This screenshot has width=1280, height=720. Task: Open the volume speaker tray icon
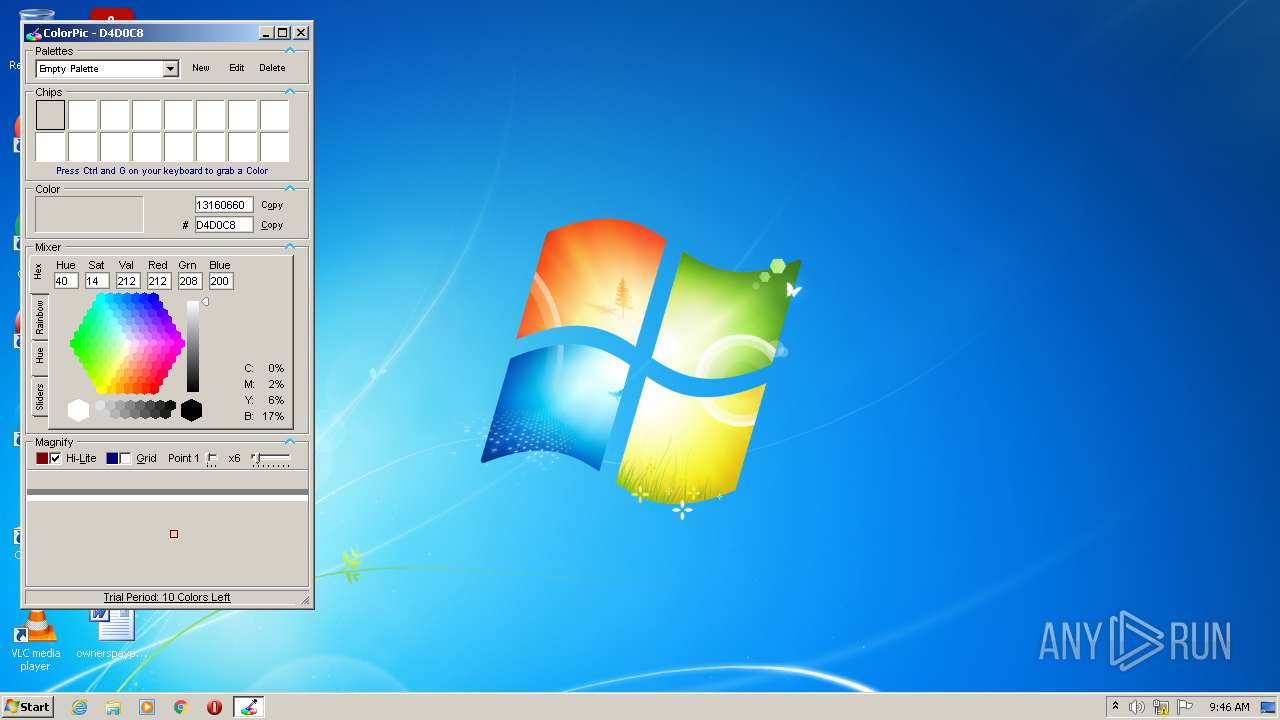1137,707
